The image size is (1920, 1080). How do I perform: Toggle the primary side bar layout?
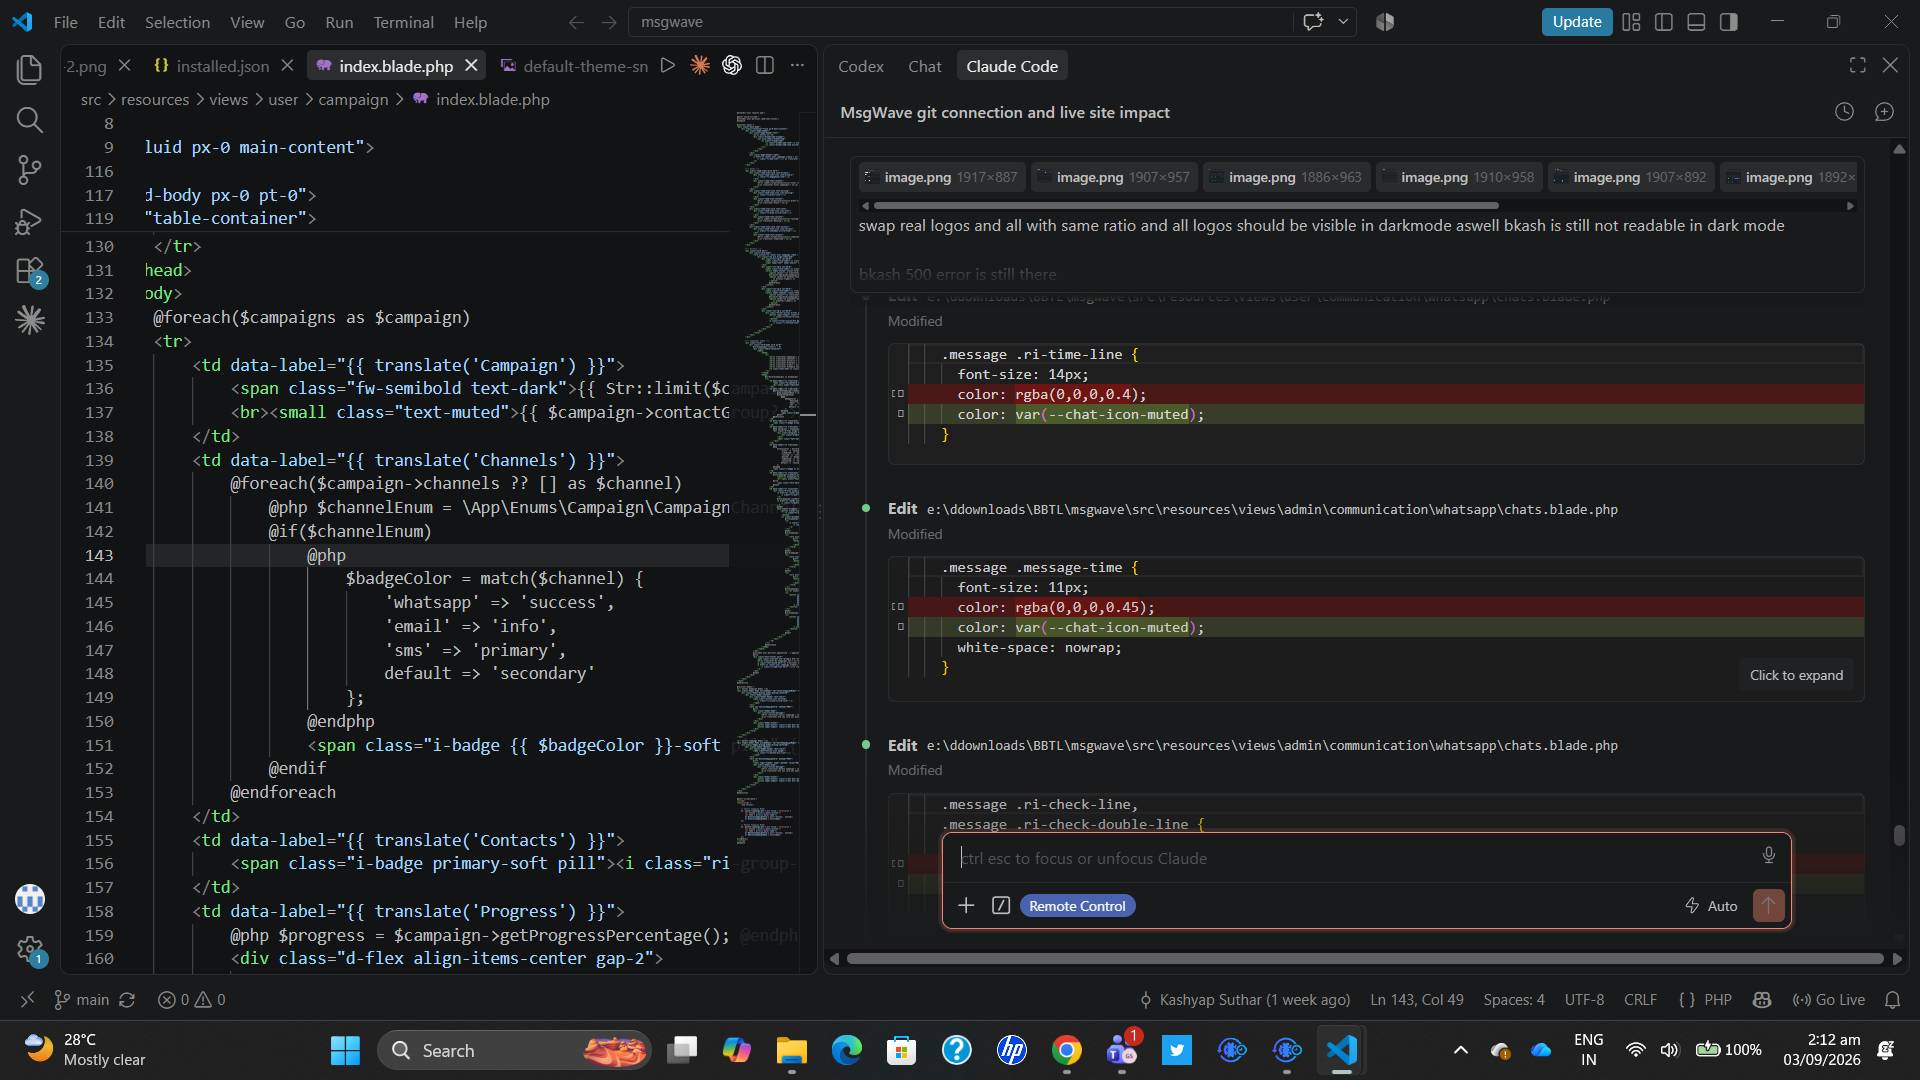pyautogui.click(x=1664, y=22)
